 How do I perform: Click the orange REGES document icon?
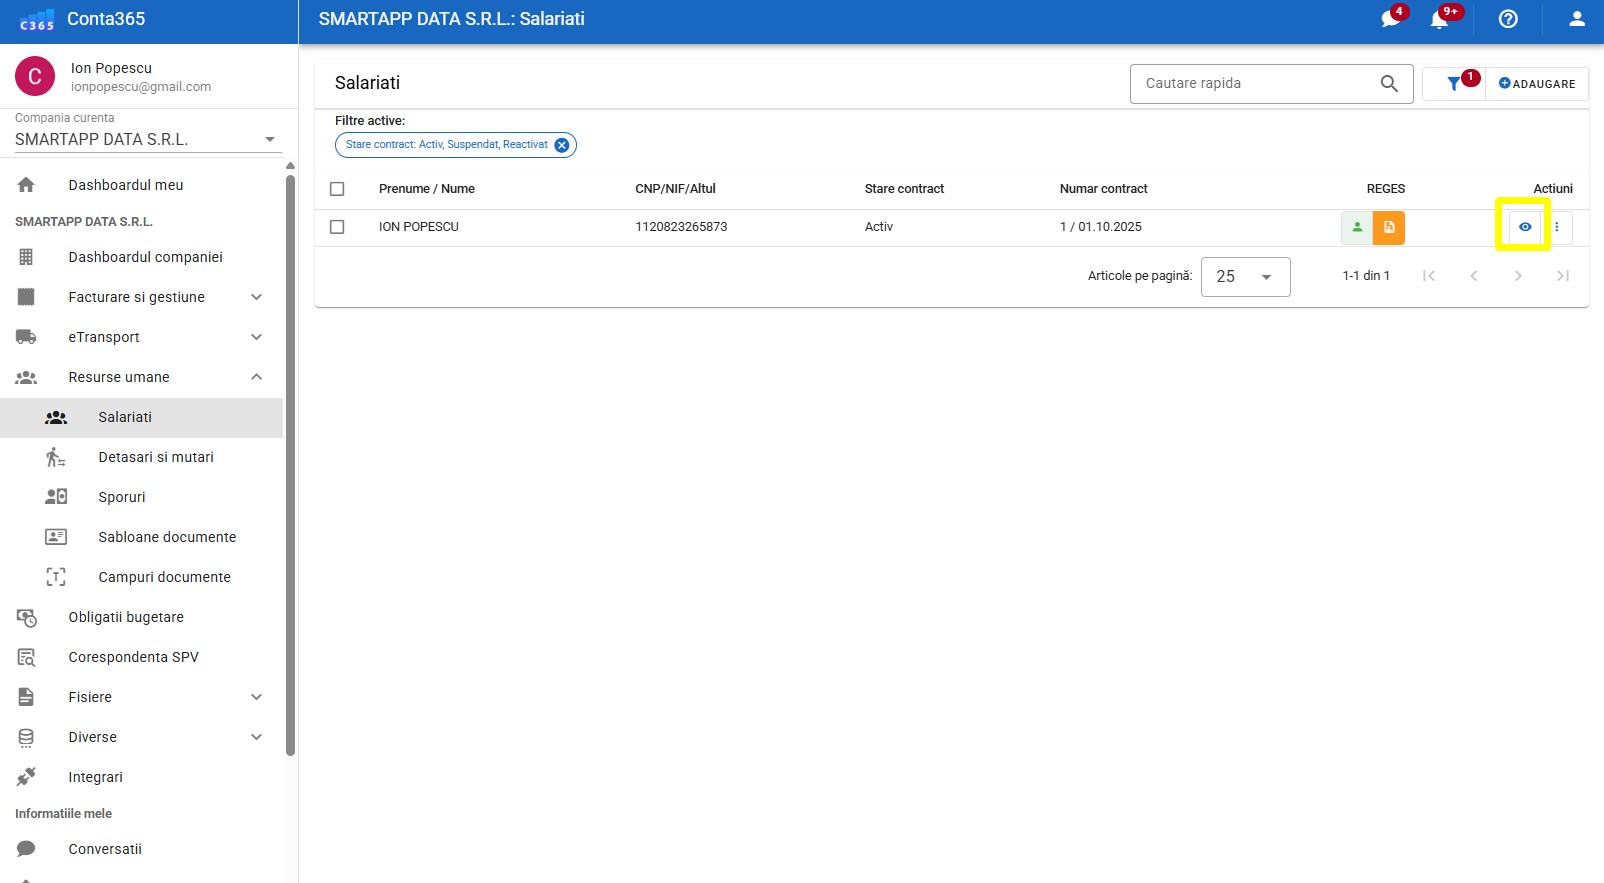pos(1389,228)
